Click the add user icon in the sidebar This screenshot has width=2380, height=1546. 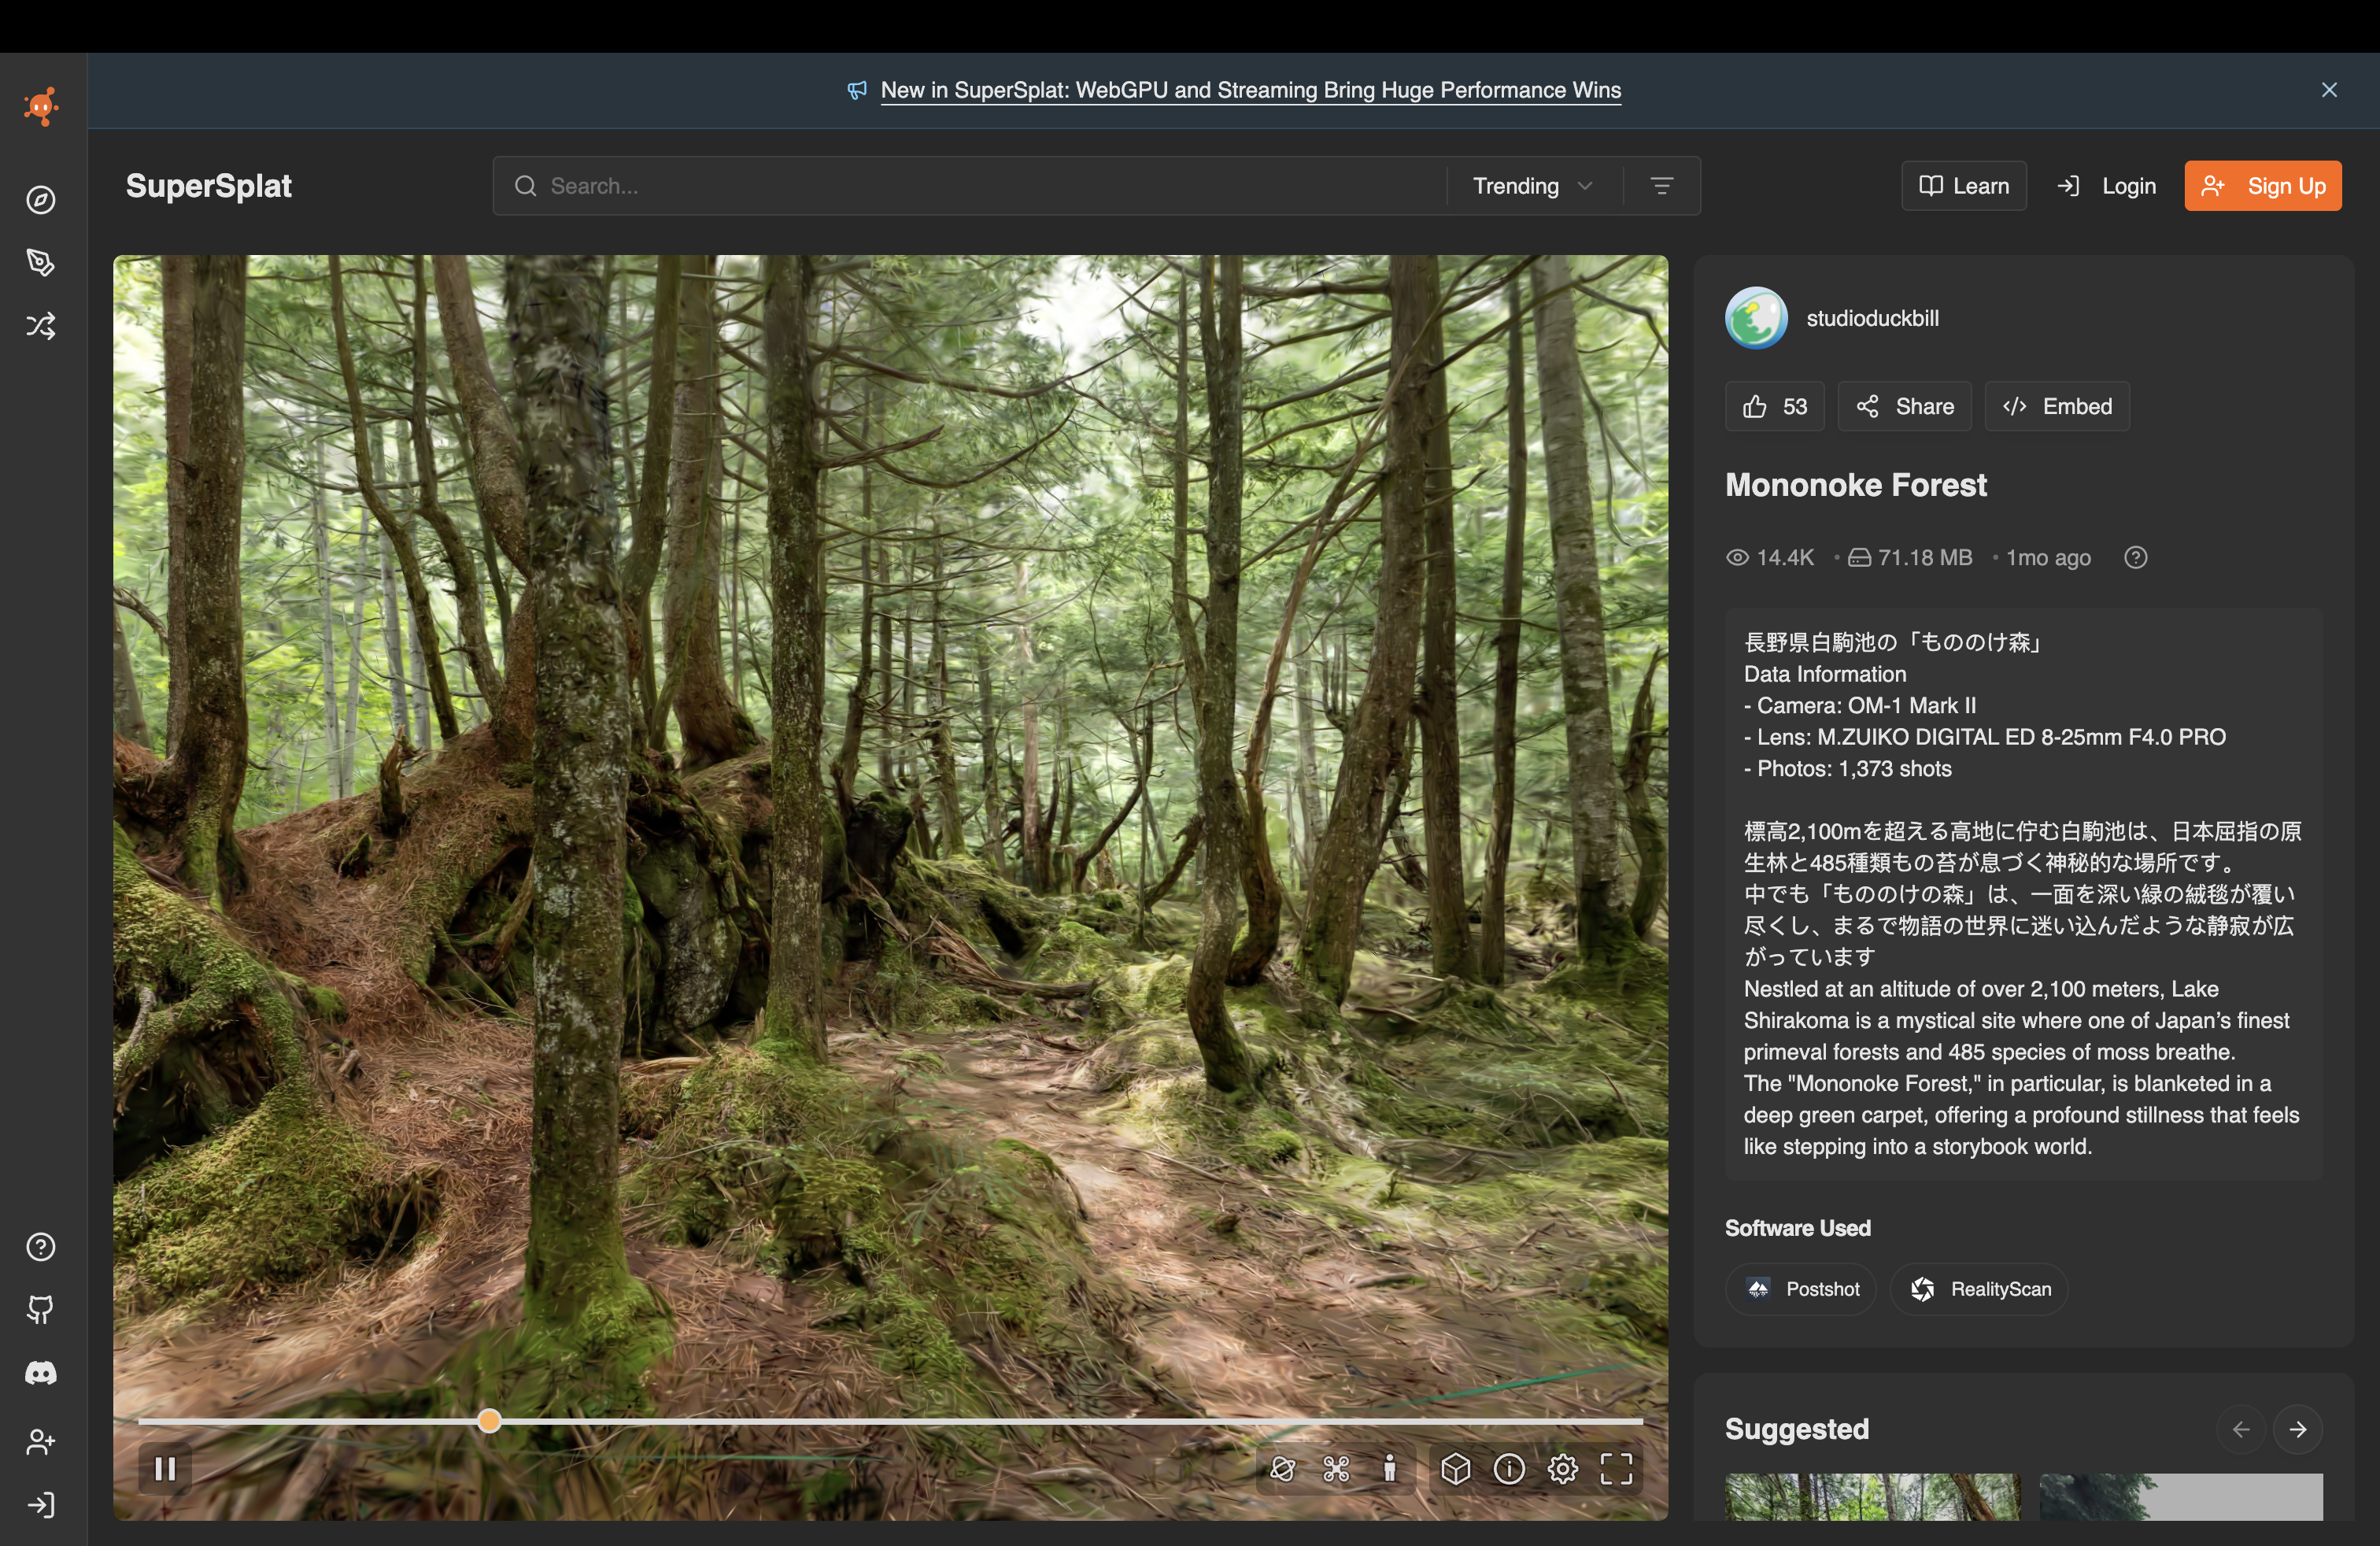point(41,1442)
